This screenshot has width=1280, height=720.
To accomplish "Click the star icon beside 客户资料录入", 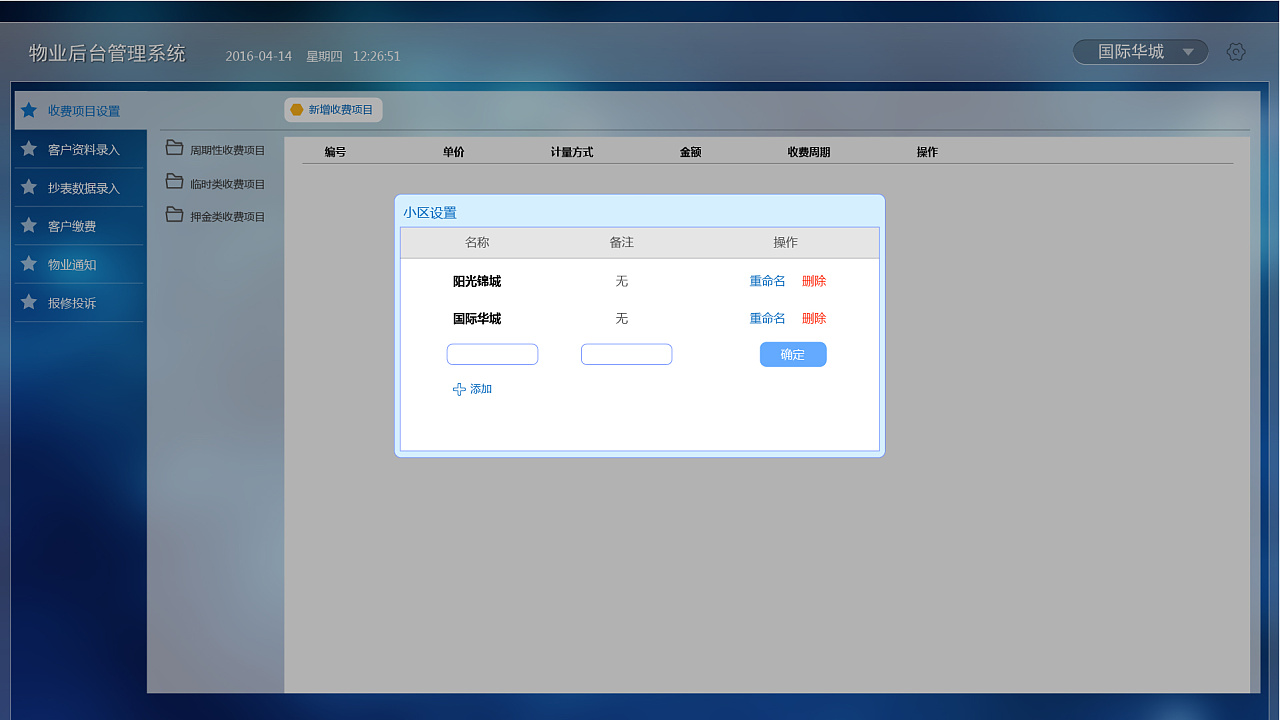I will coord(29,149).
